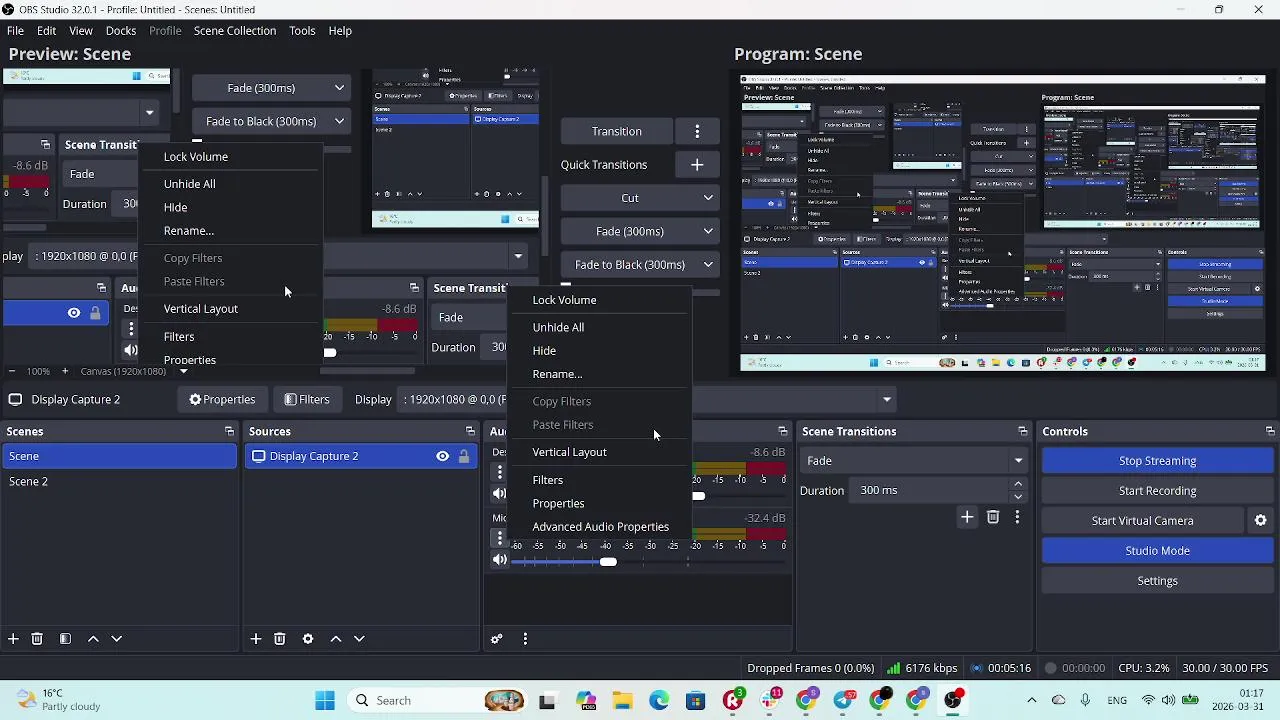Decrease transition Duration with down arrow
The image size is (1280, 720).
click(x=1018, y=496)
